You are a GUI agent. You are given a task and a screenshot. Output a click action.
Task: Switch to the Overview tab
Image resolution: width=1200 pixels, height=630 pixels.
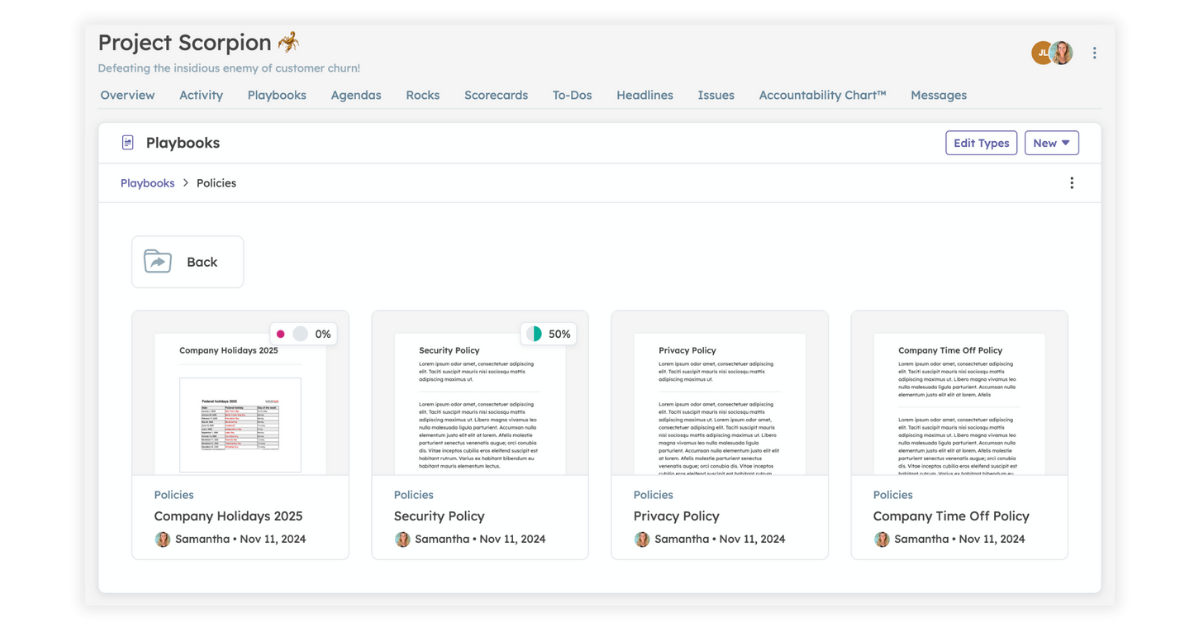click(x=127, y=95)
